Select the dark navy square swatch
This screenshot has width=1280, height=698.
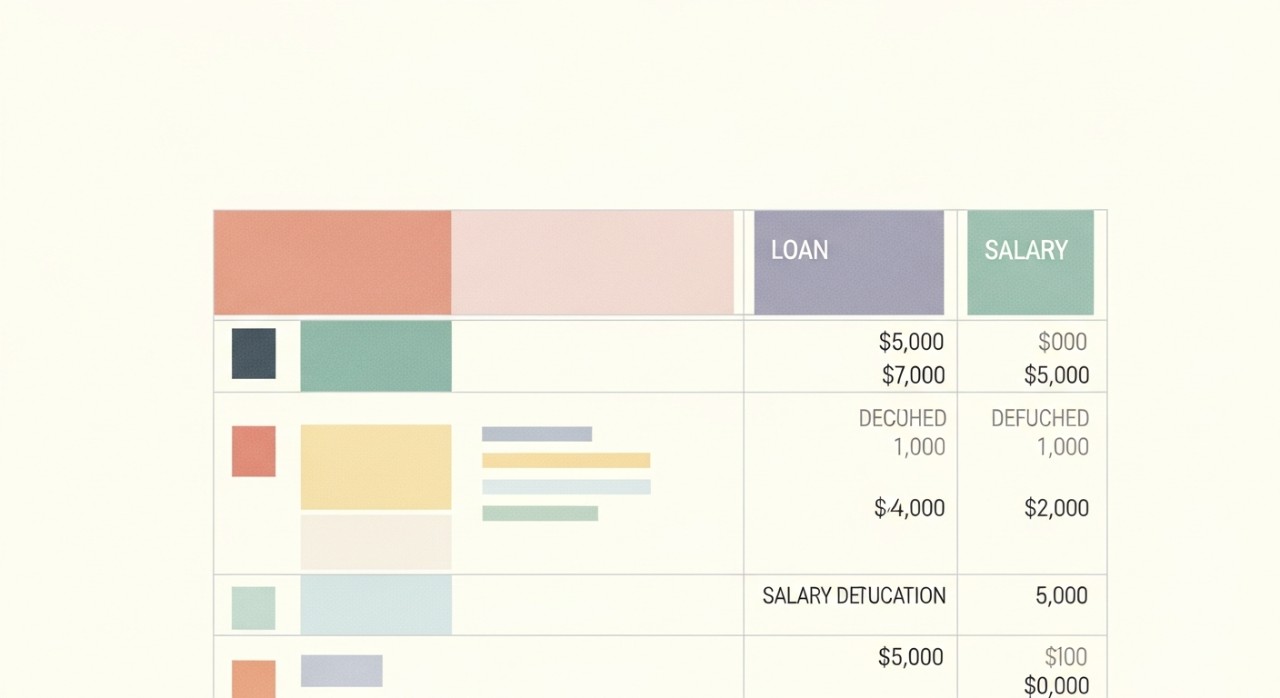[254, 354]
